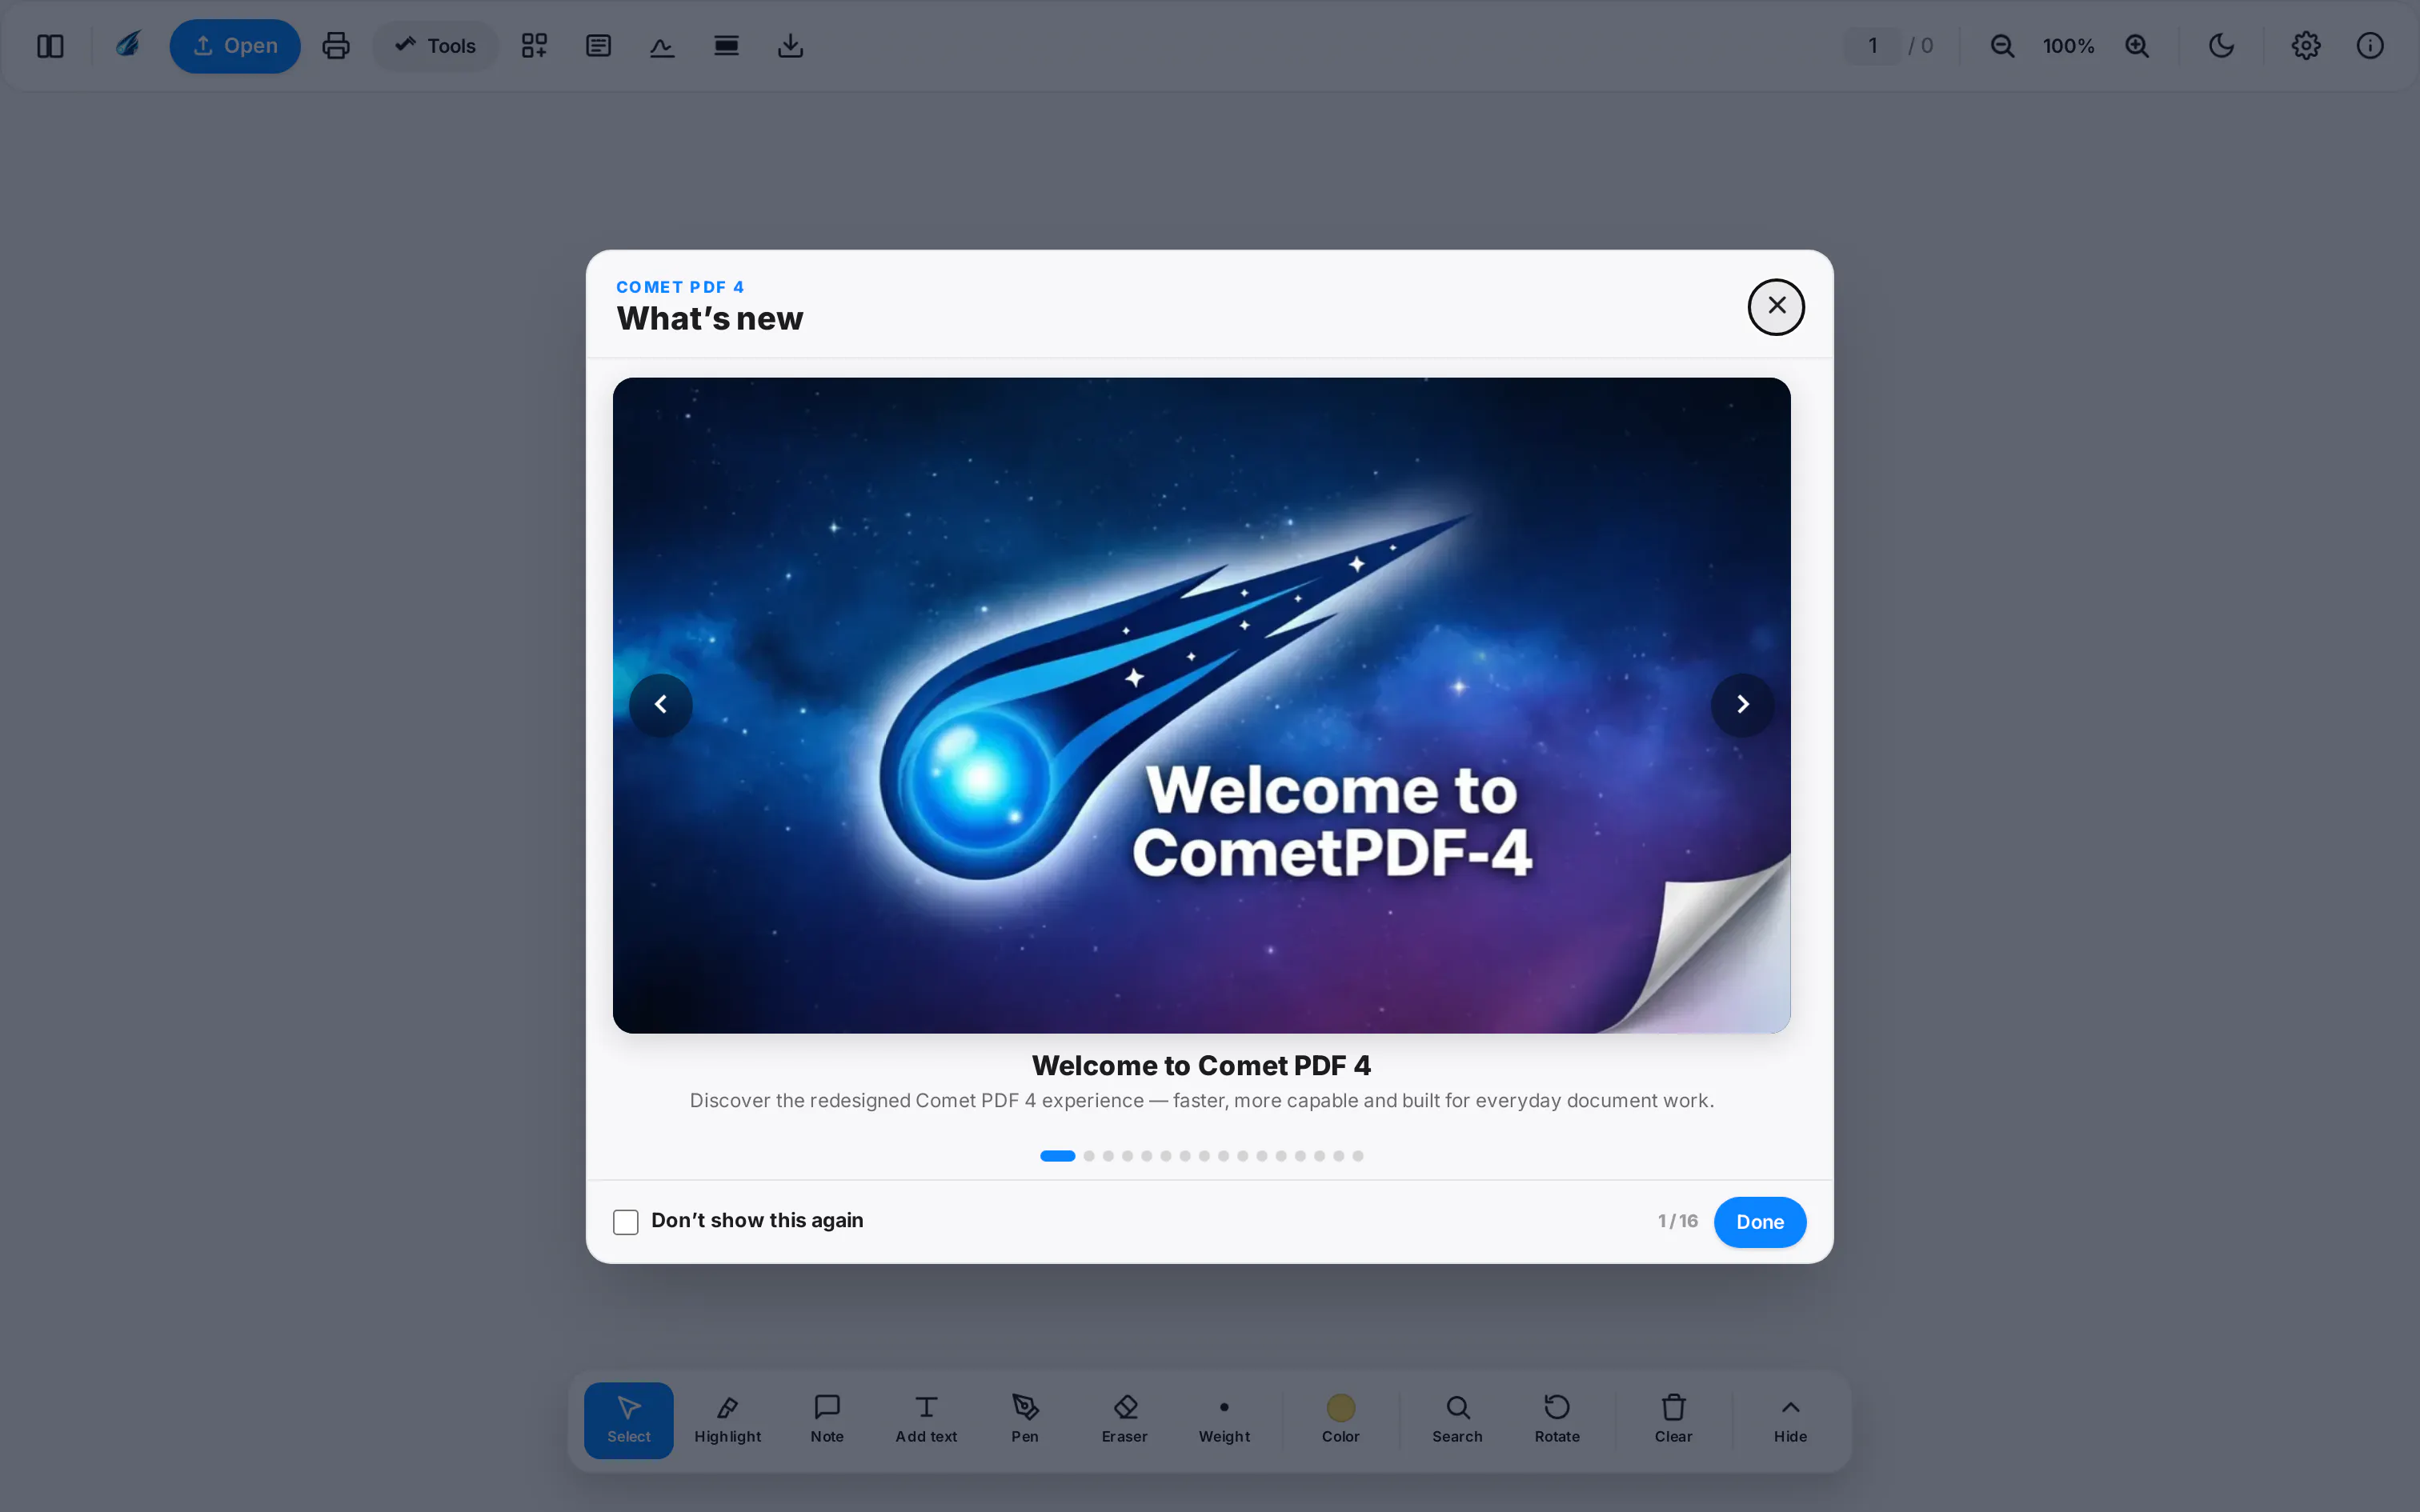
Task: Toggle the sidebar panel icon
Action: pos(50,46)
